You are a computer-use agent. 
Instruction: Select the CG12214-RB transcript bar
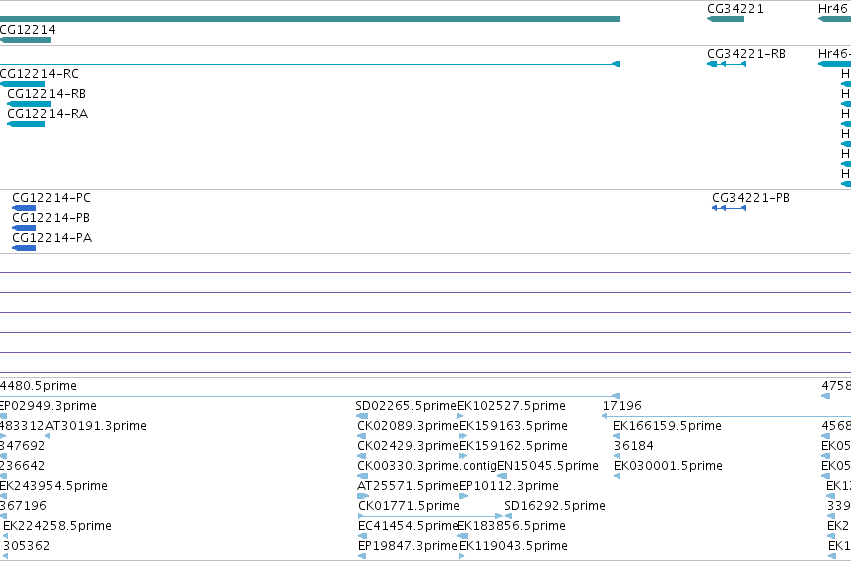pos(29,104)
